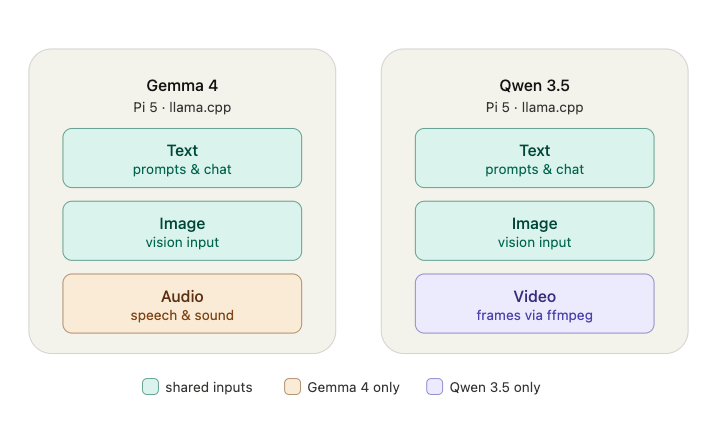Click the shared inputs legend label

tap(209, 387)
